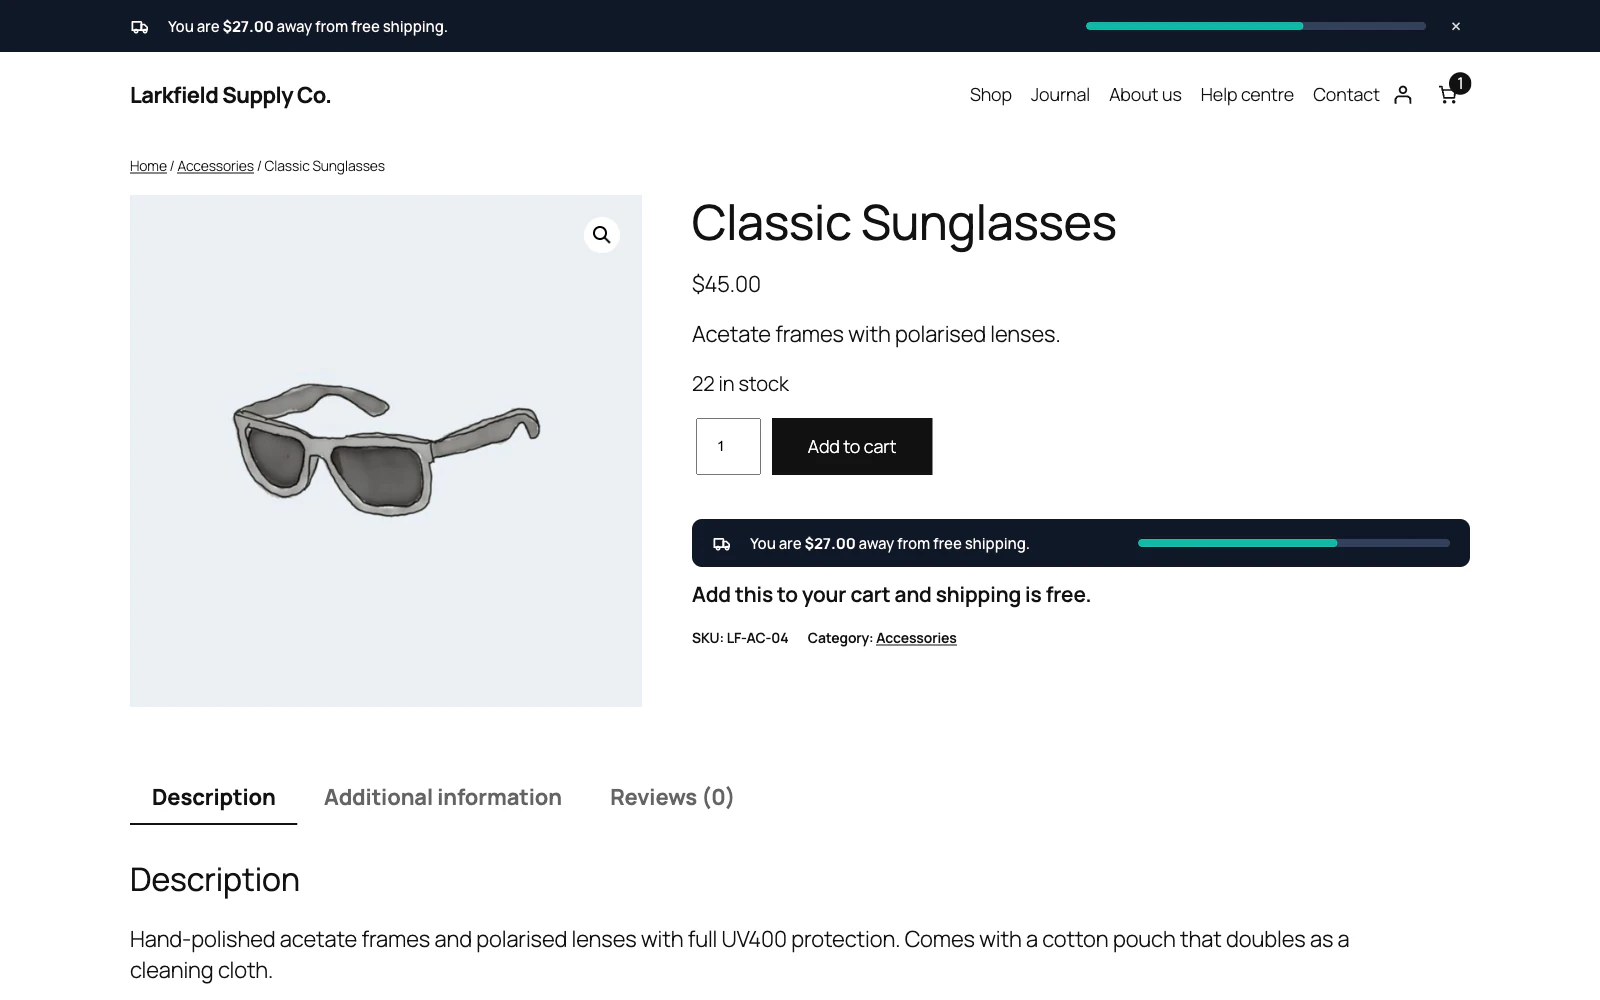Select the Description tab

pyautogui.click(x=213, y=797)
